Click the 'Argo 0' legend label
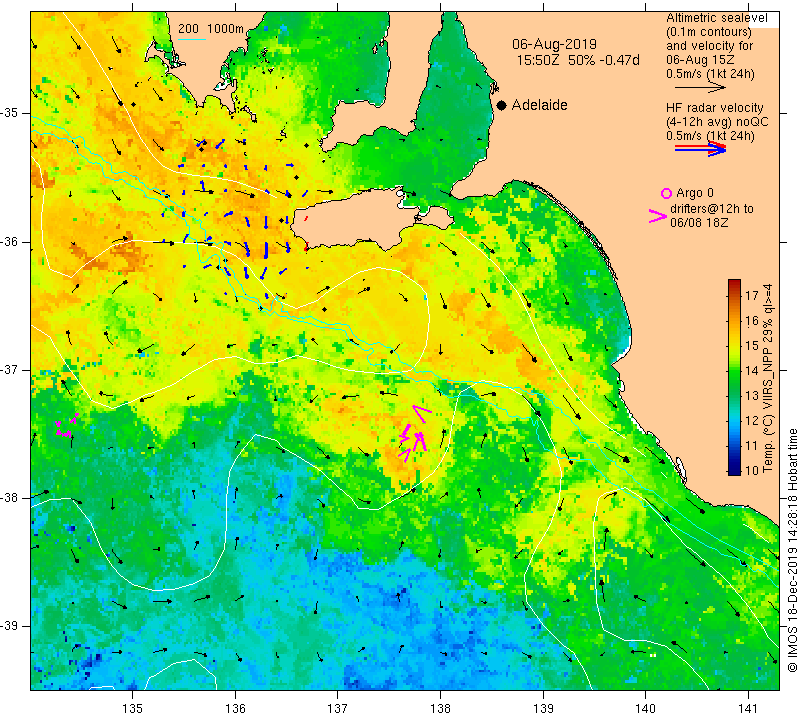This screenshot has height=720, width=800. [x=694, y=193]
